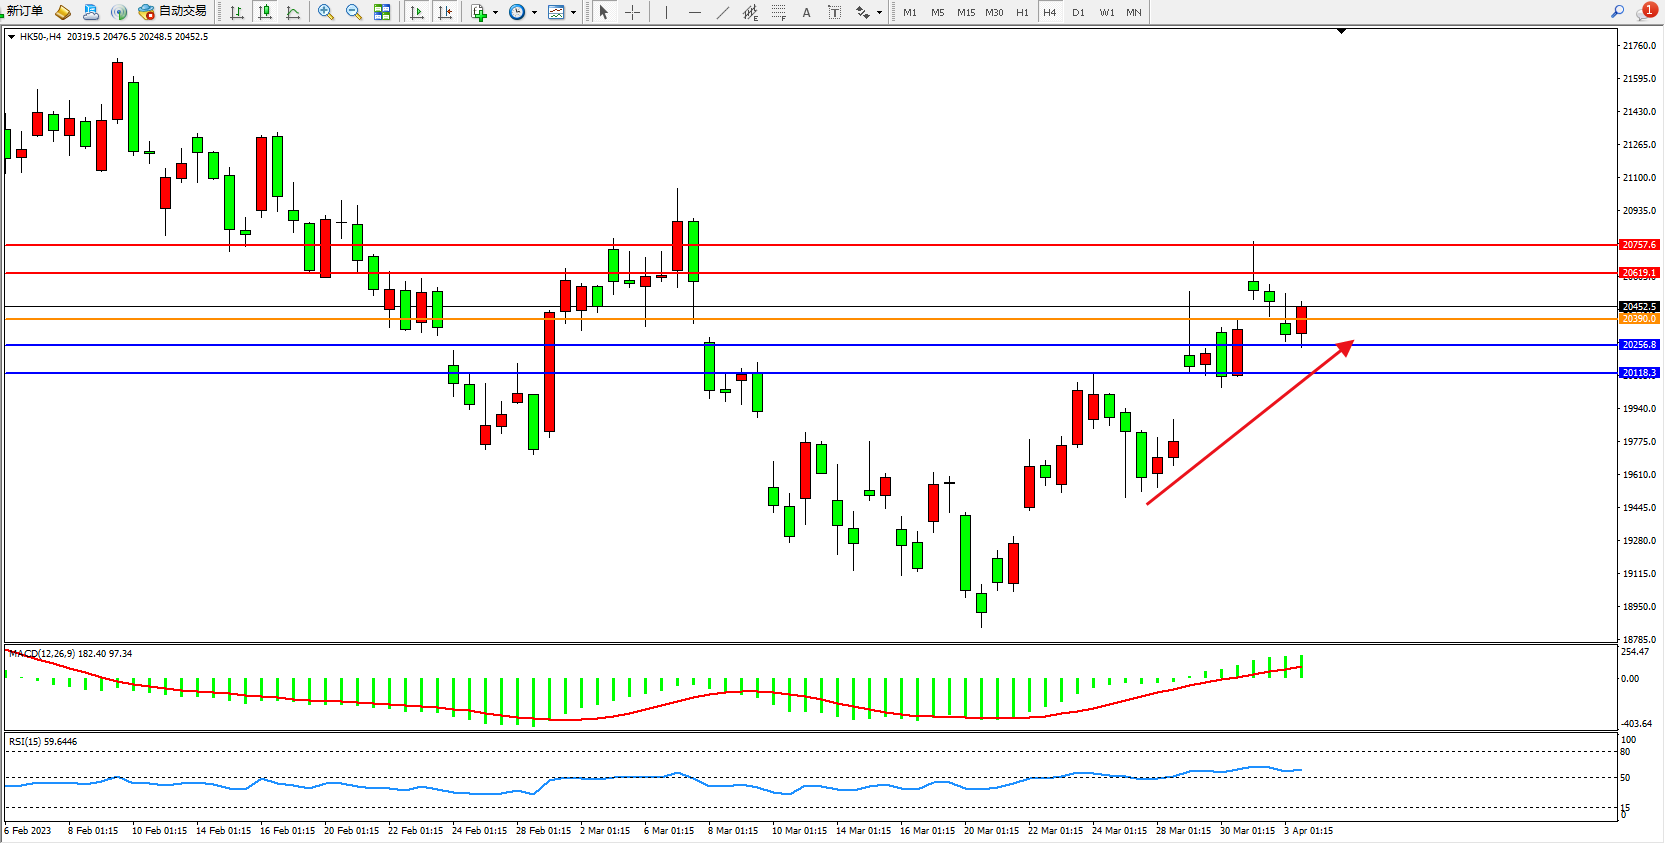Expand the indicators list dropdown arrow

pyautogui.click(x=495, y=13)
